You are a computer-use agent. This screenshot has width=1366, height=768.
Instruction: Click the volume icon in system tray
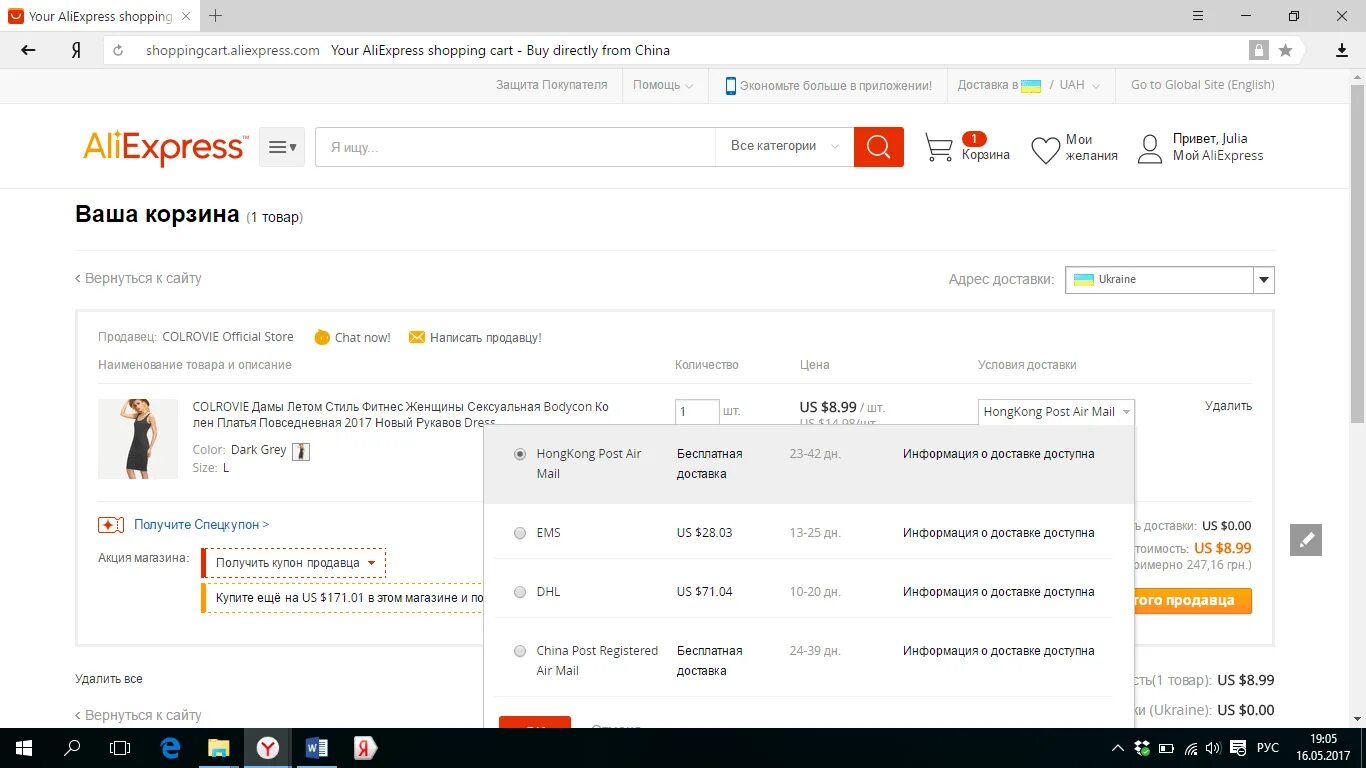tap(1213, 748)
